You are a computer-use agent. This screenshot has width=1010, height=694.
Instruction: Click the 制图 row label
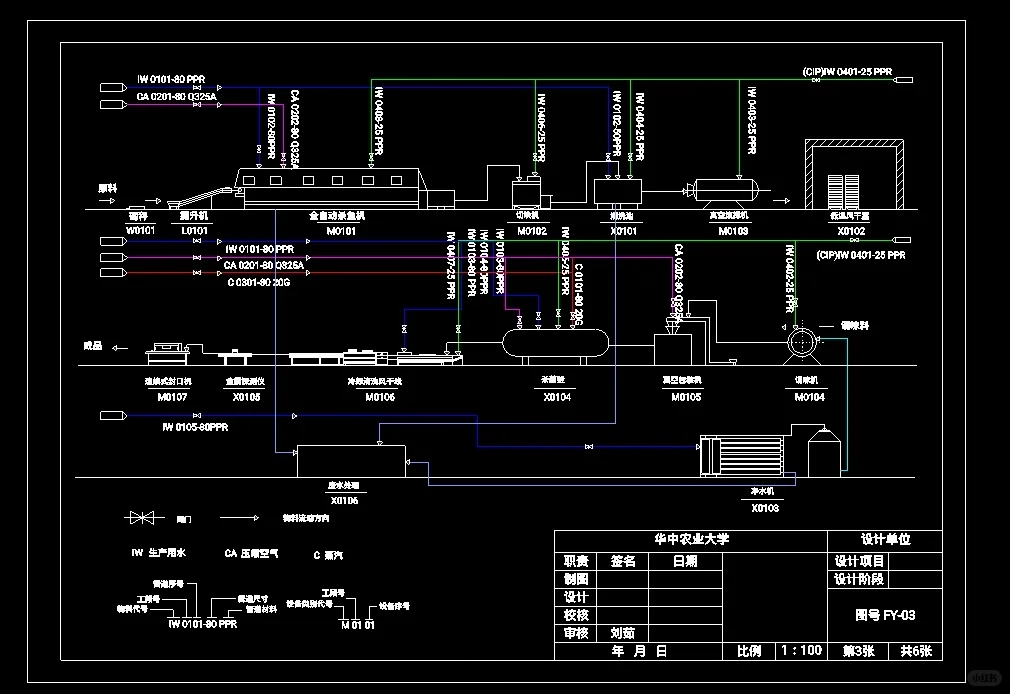(x=576, y=579)
